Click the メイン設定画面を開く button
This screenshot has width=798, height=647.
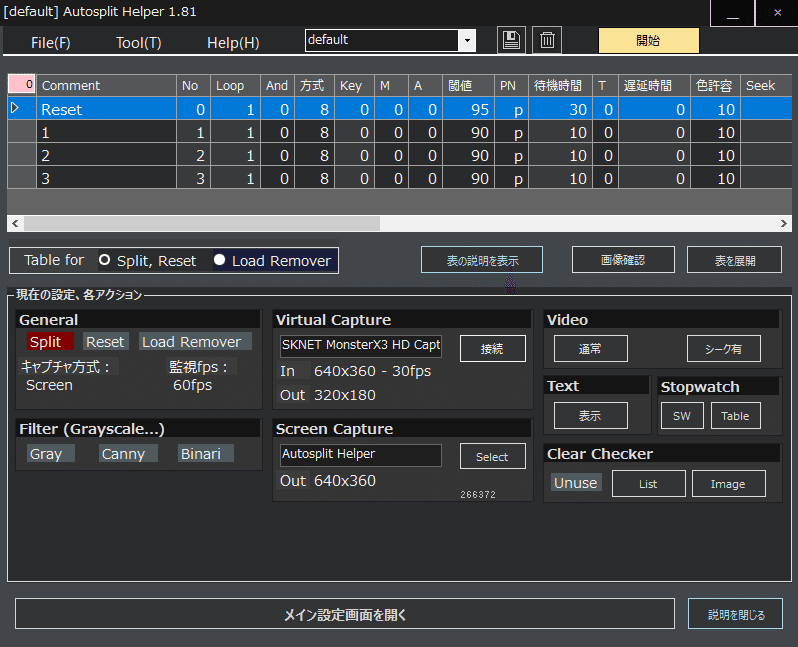pos(345,614)
